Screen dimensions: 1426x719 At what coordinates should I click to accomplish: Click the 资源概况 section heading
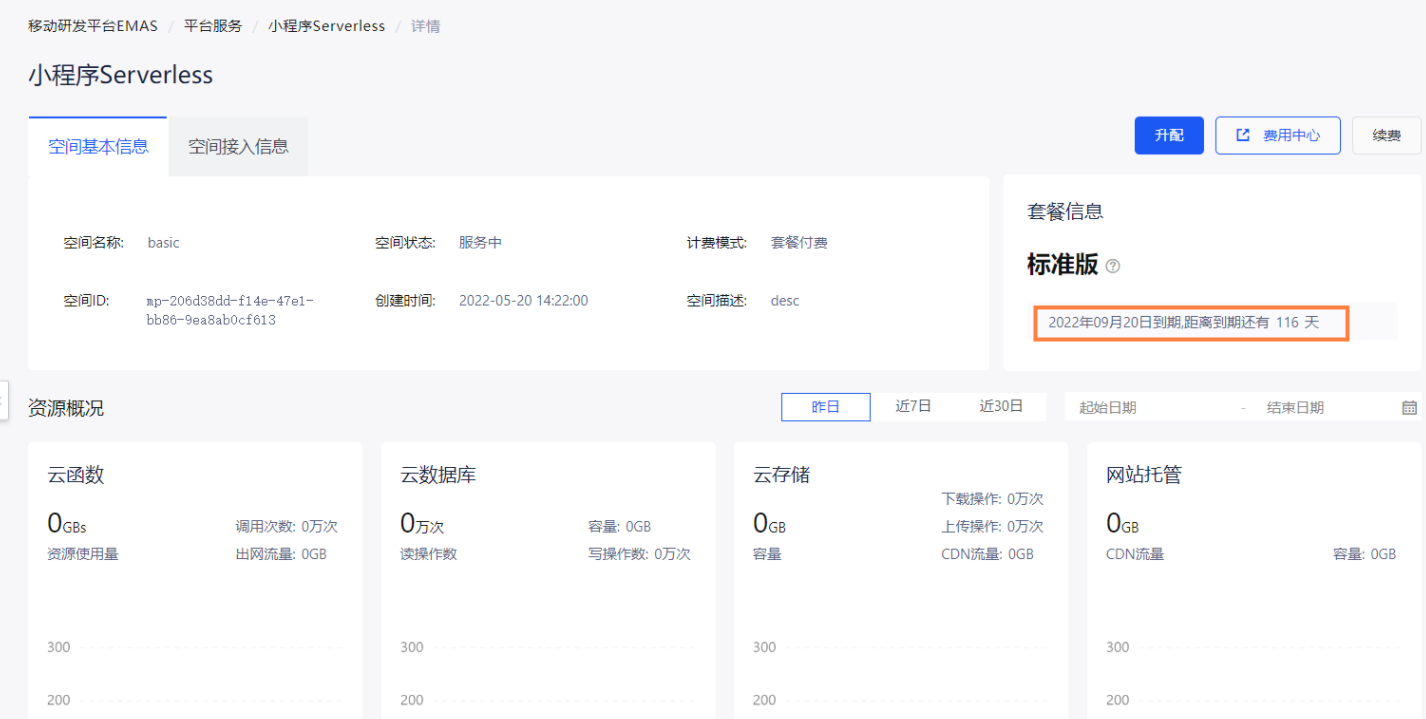pos(66,408)
